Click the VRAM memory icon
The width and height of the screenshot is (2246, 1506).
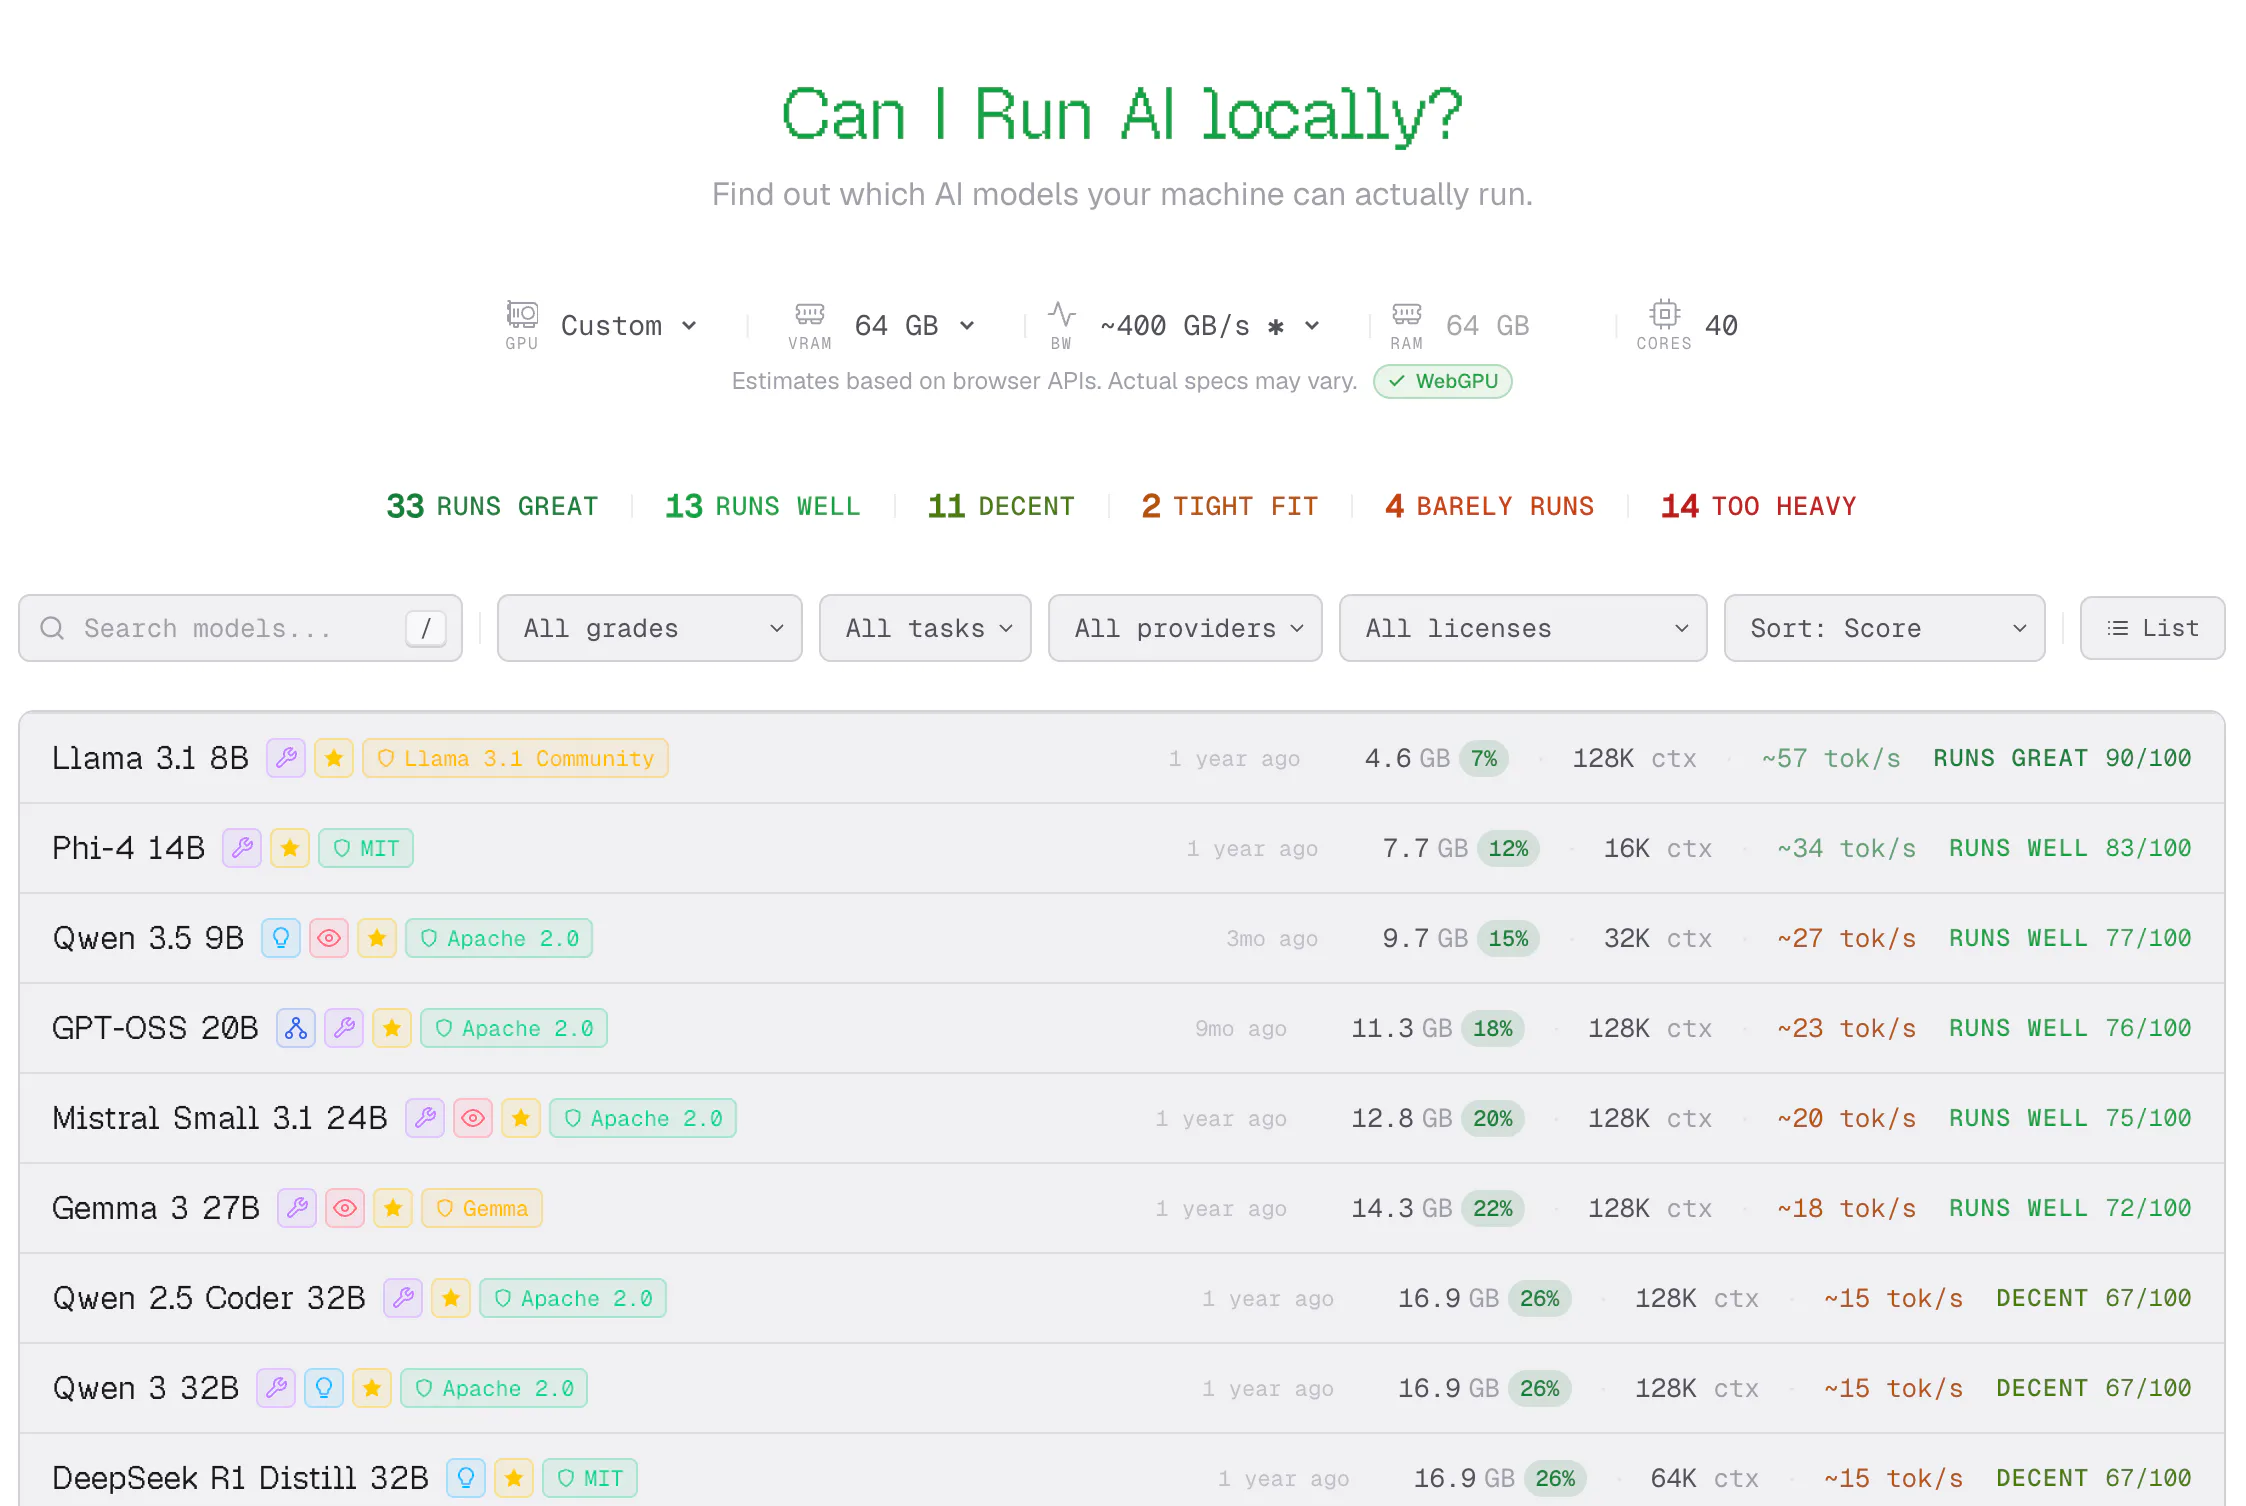pos(809,314)
